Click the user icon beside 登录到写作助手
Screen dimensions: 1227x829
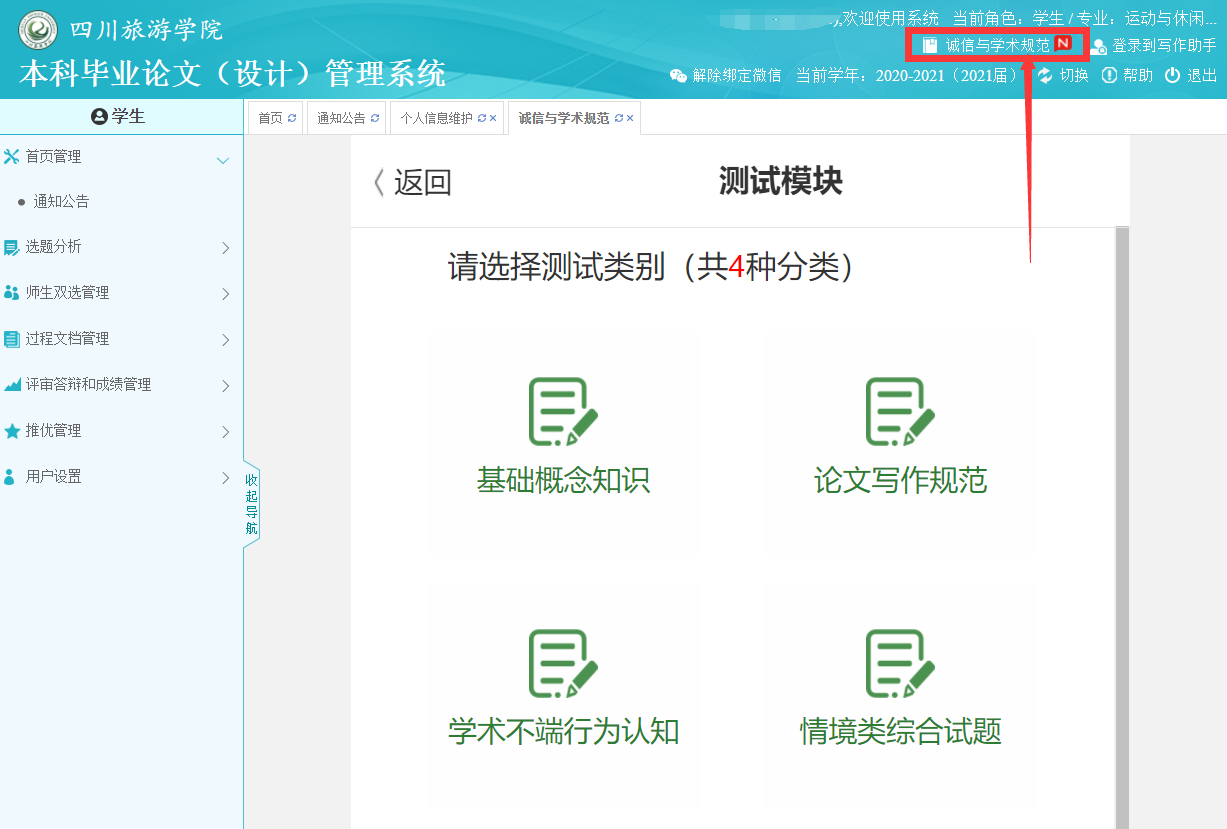[1099, 46]
